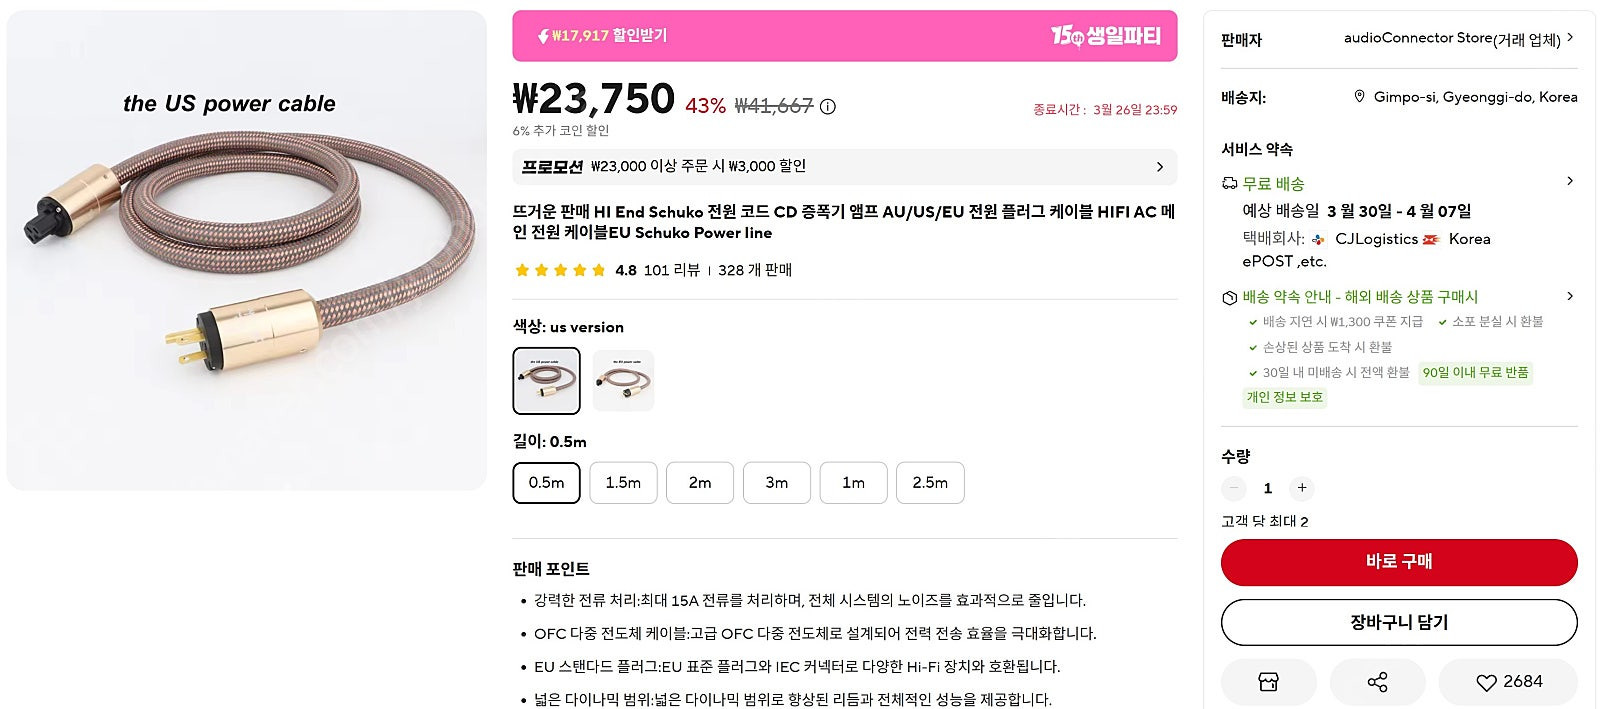
Task: Click the location pin icon by Gimpo-si
Action: click(1358, 96)
